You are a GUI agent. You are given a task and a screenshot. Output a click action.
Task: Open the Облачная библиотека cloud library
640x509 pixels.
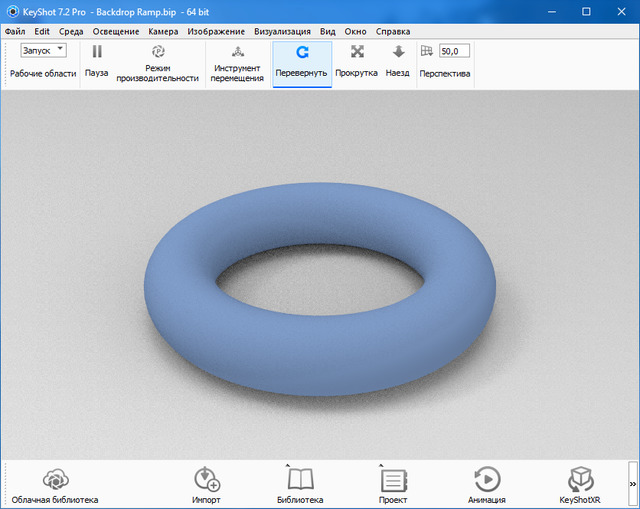(x=55, y=484)
